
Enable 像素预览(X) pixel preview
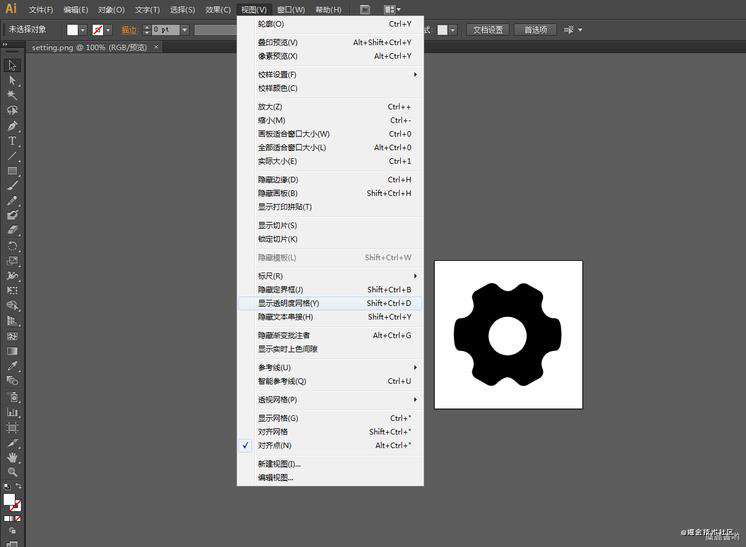coord(330,56)
